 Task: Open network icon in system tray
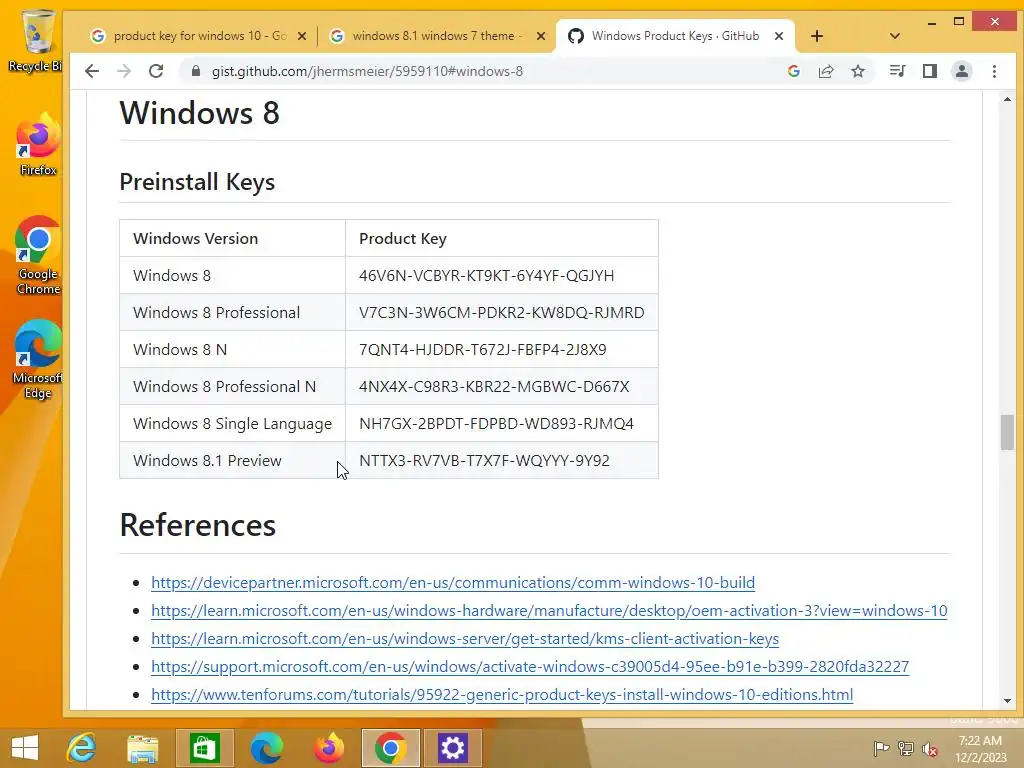point(906,748)
